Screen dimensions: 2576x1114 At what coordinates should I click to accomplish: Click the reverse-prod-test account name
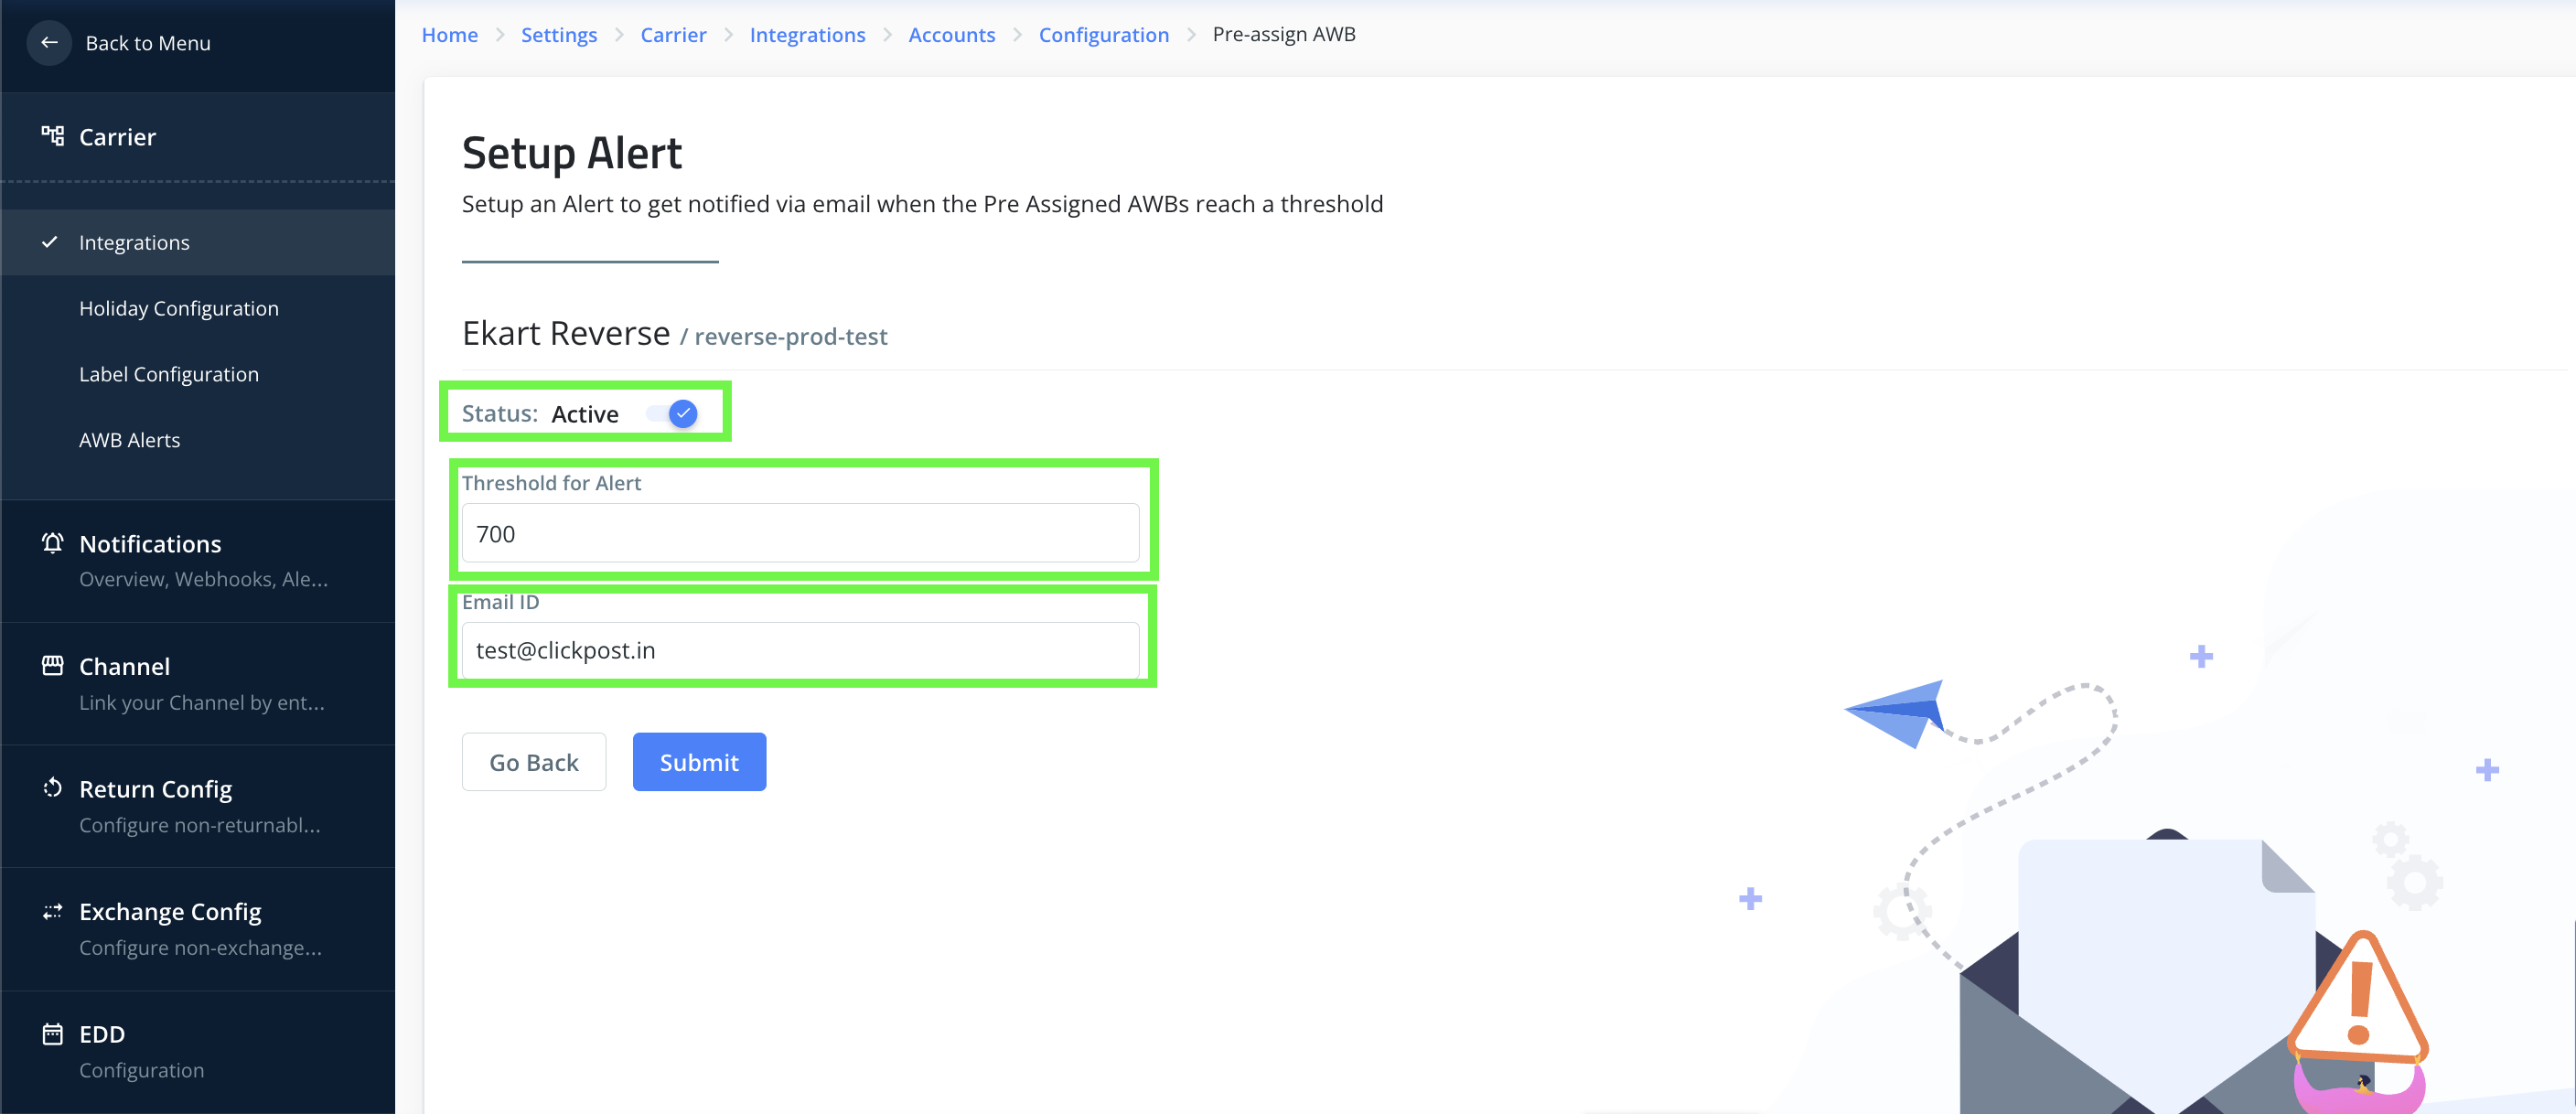tap(791, 337)
